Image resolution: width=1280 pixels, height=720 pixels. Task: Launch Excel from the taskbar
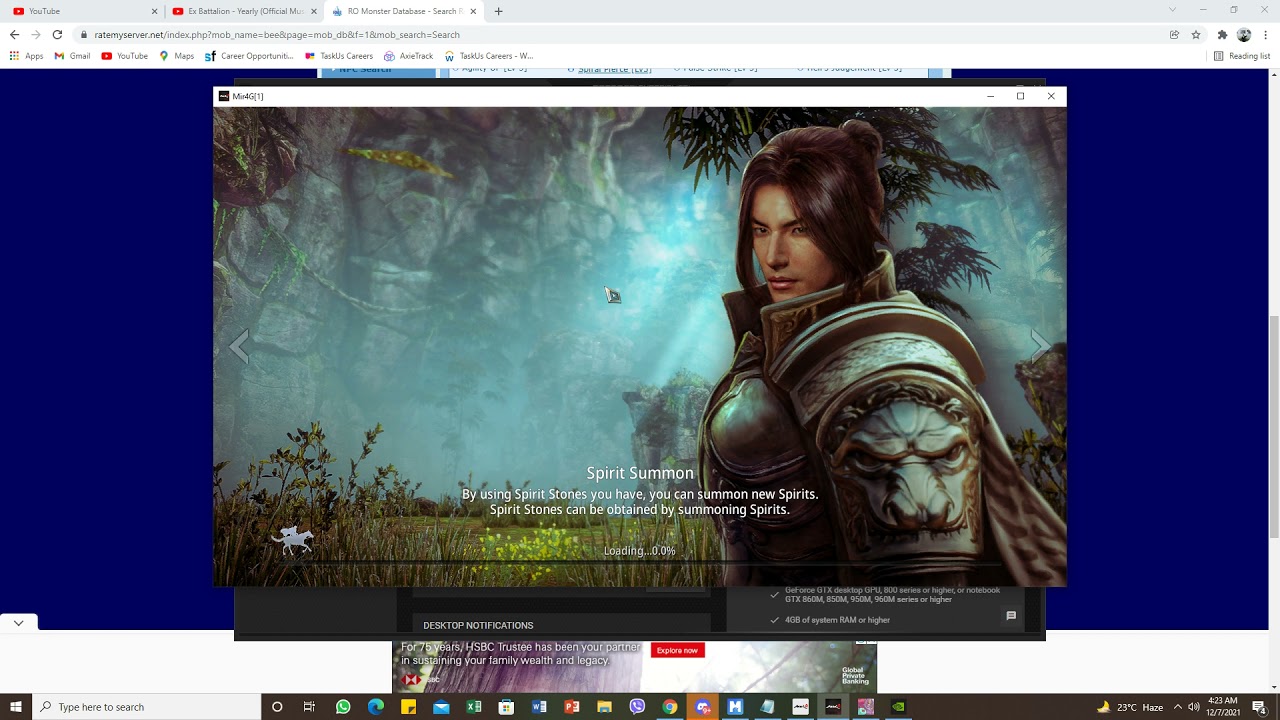[x=474, y=707]
